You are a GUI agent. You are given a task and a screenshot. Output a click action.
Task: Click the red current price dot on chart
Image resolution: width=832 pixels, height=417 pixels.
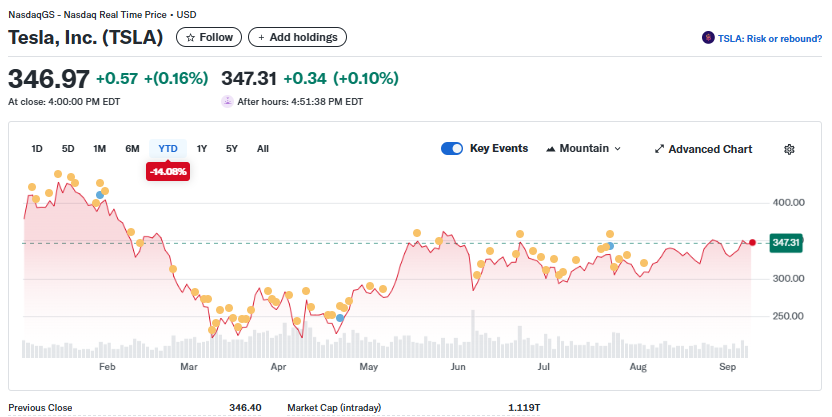752,242
